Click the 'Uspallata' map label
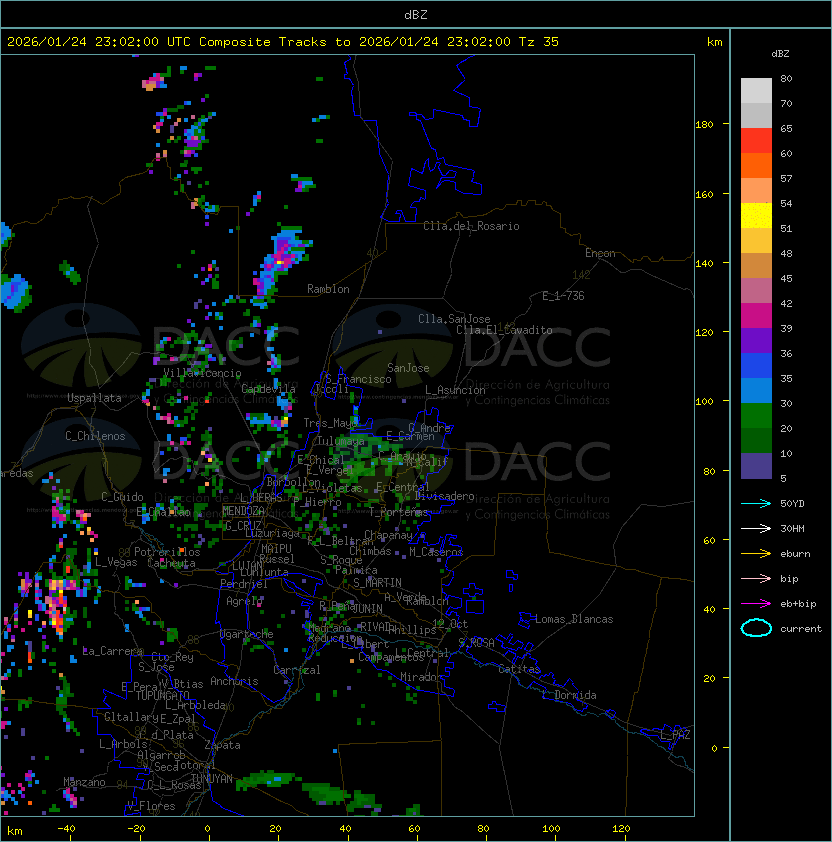Screen dimensions: 832x842 click(94, 398)
